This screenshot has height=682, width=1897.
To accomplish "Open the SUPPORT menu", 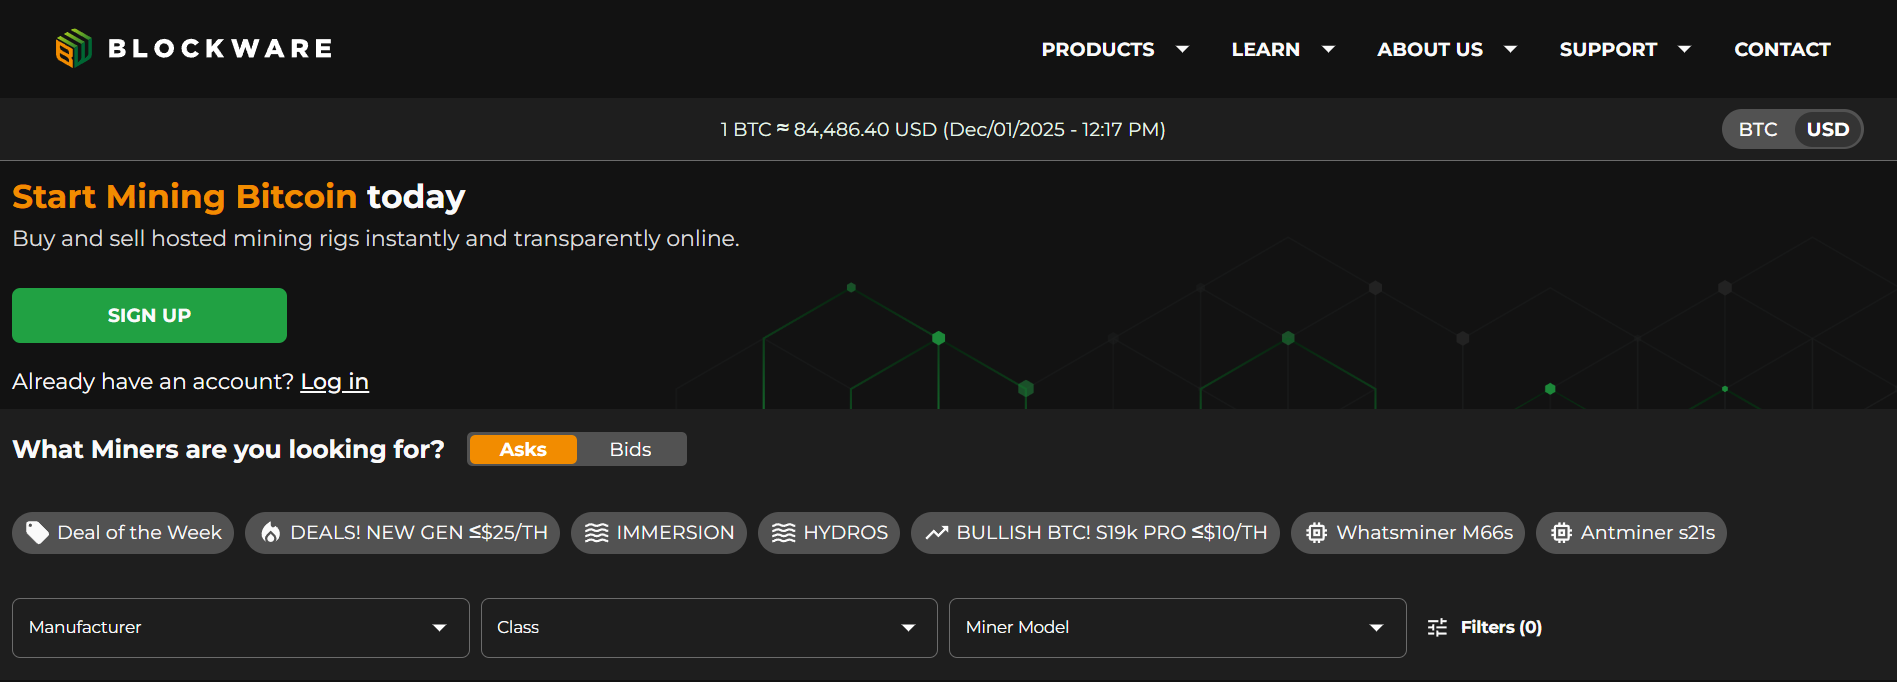I will click(1608, 49).
